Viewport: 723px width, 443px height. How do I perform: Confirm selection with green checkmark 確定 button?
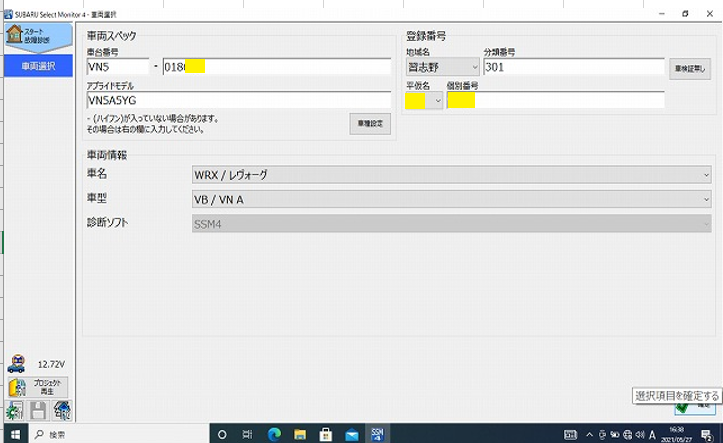tap(694, 407)
